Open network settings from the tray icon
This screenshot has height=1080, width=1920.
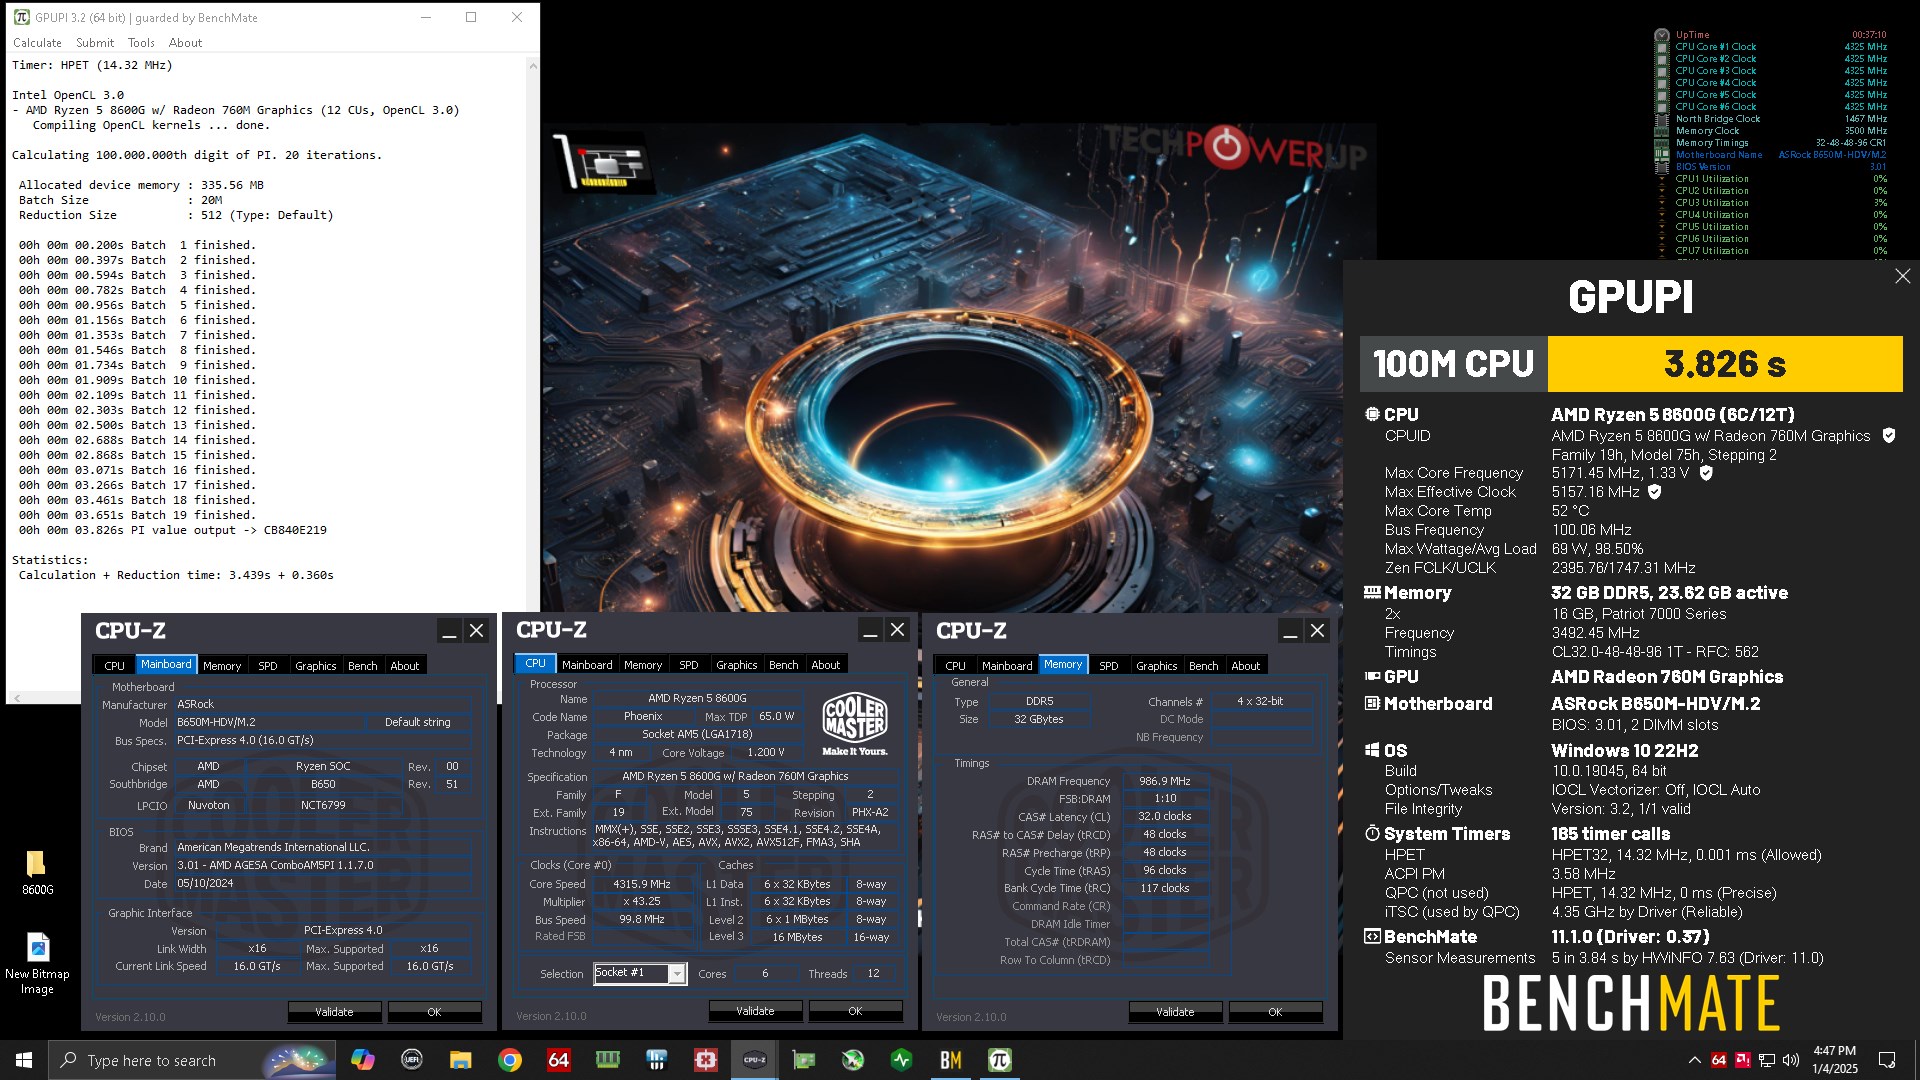[x=1767, y=1060]
